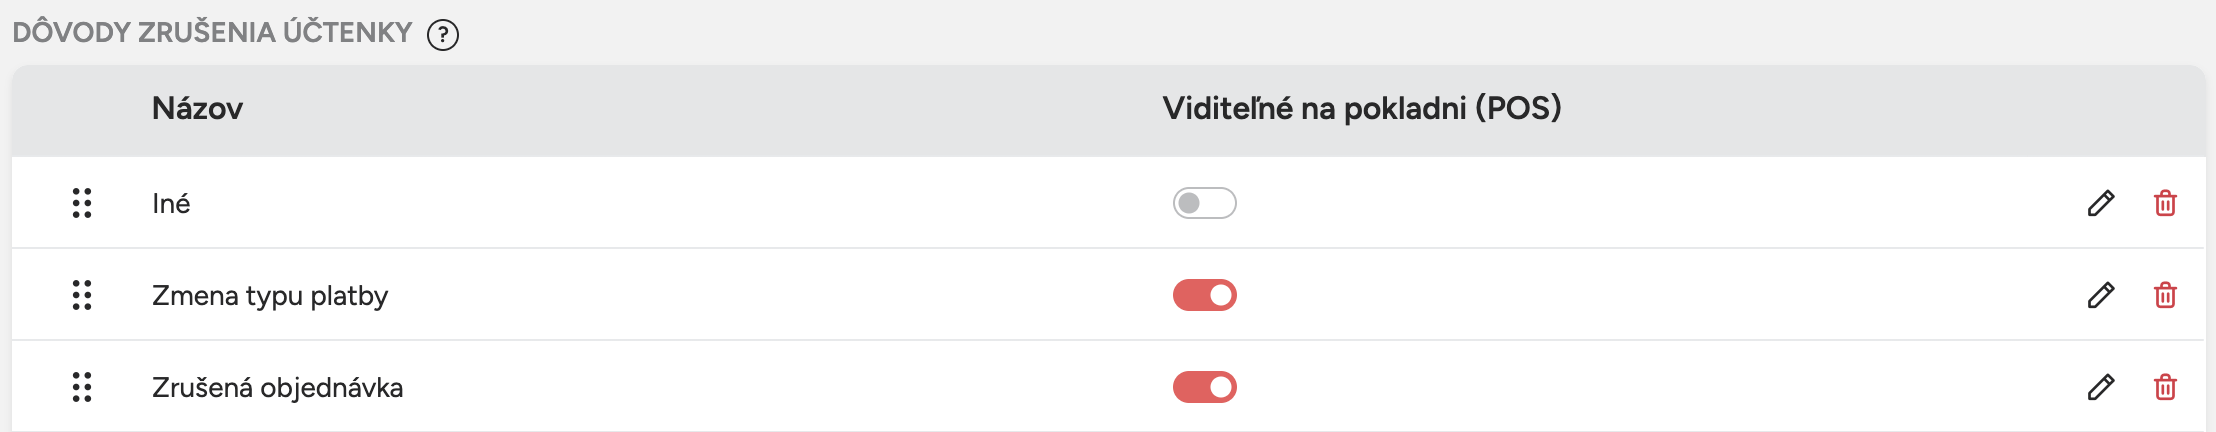Click the Dôvody zrušenia účtenky heading
This screenshot has height=432, width=2216.
(x=212, y=33)
